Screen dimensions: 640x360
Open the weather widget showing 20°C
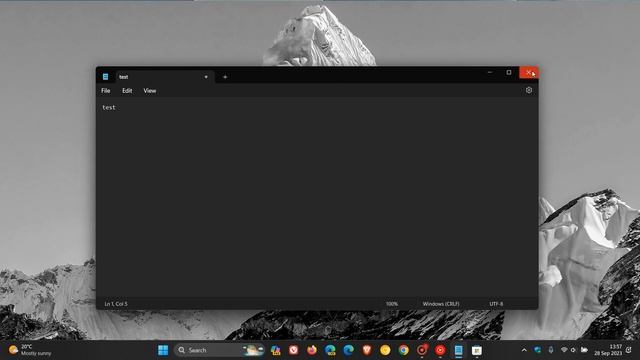pos(30,350)
